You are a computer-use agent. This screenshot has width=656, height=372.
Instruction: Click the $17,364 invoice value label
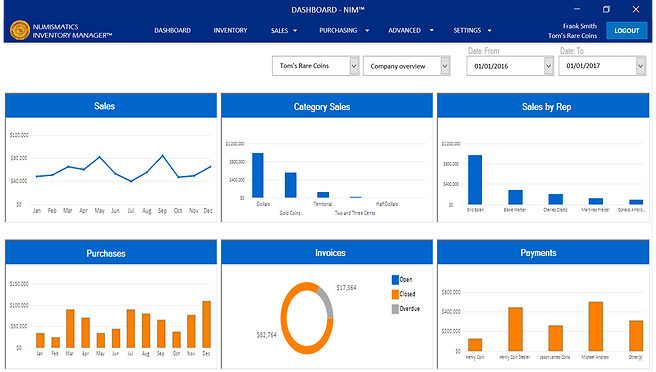click(x=346, y=287)
